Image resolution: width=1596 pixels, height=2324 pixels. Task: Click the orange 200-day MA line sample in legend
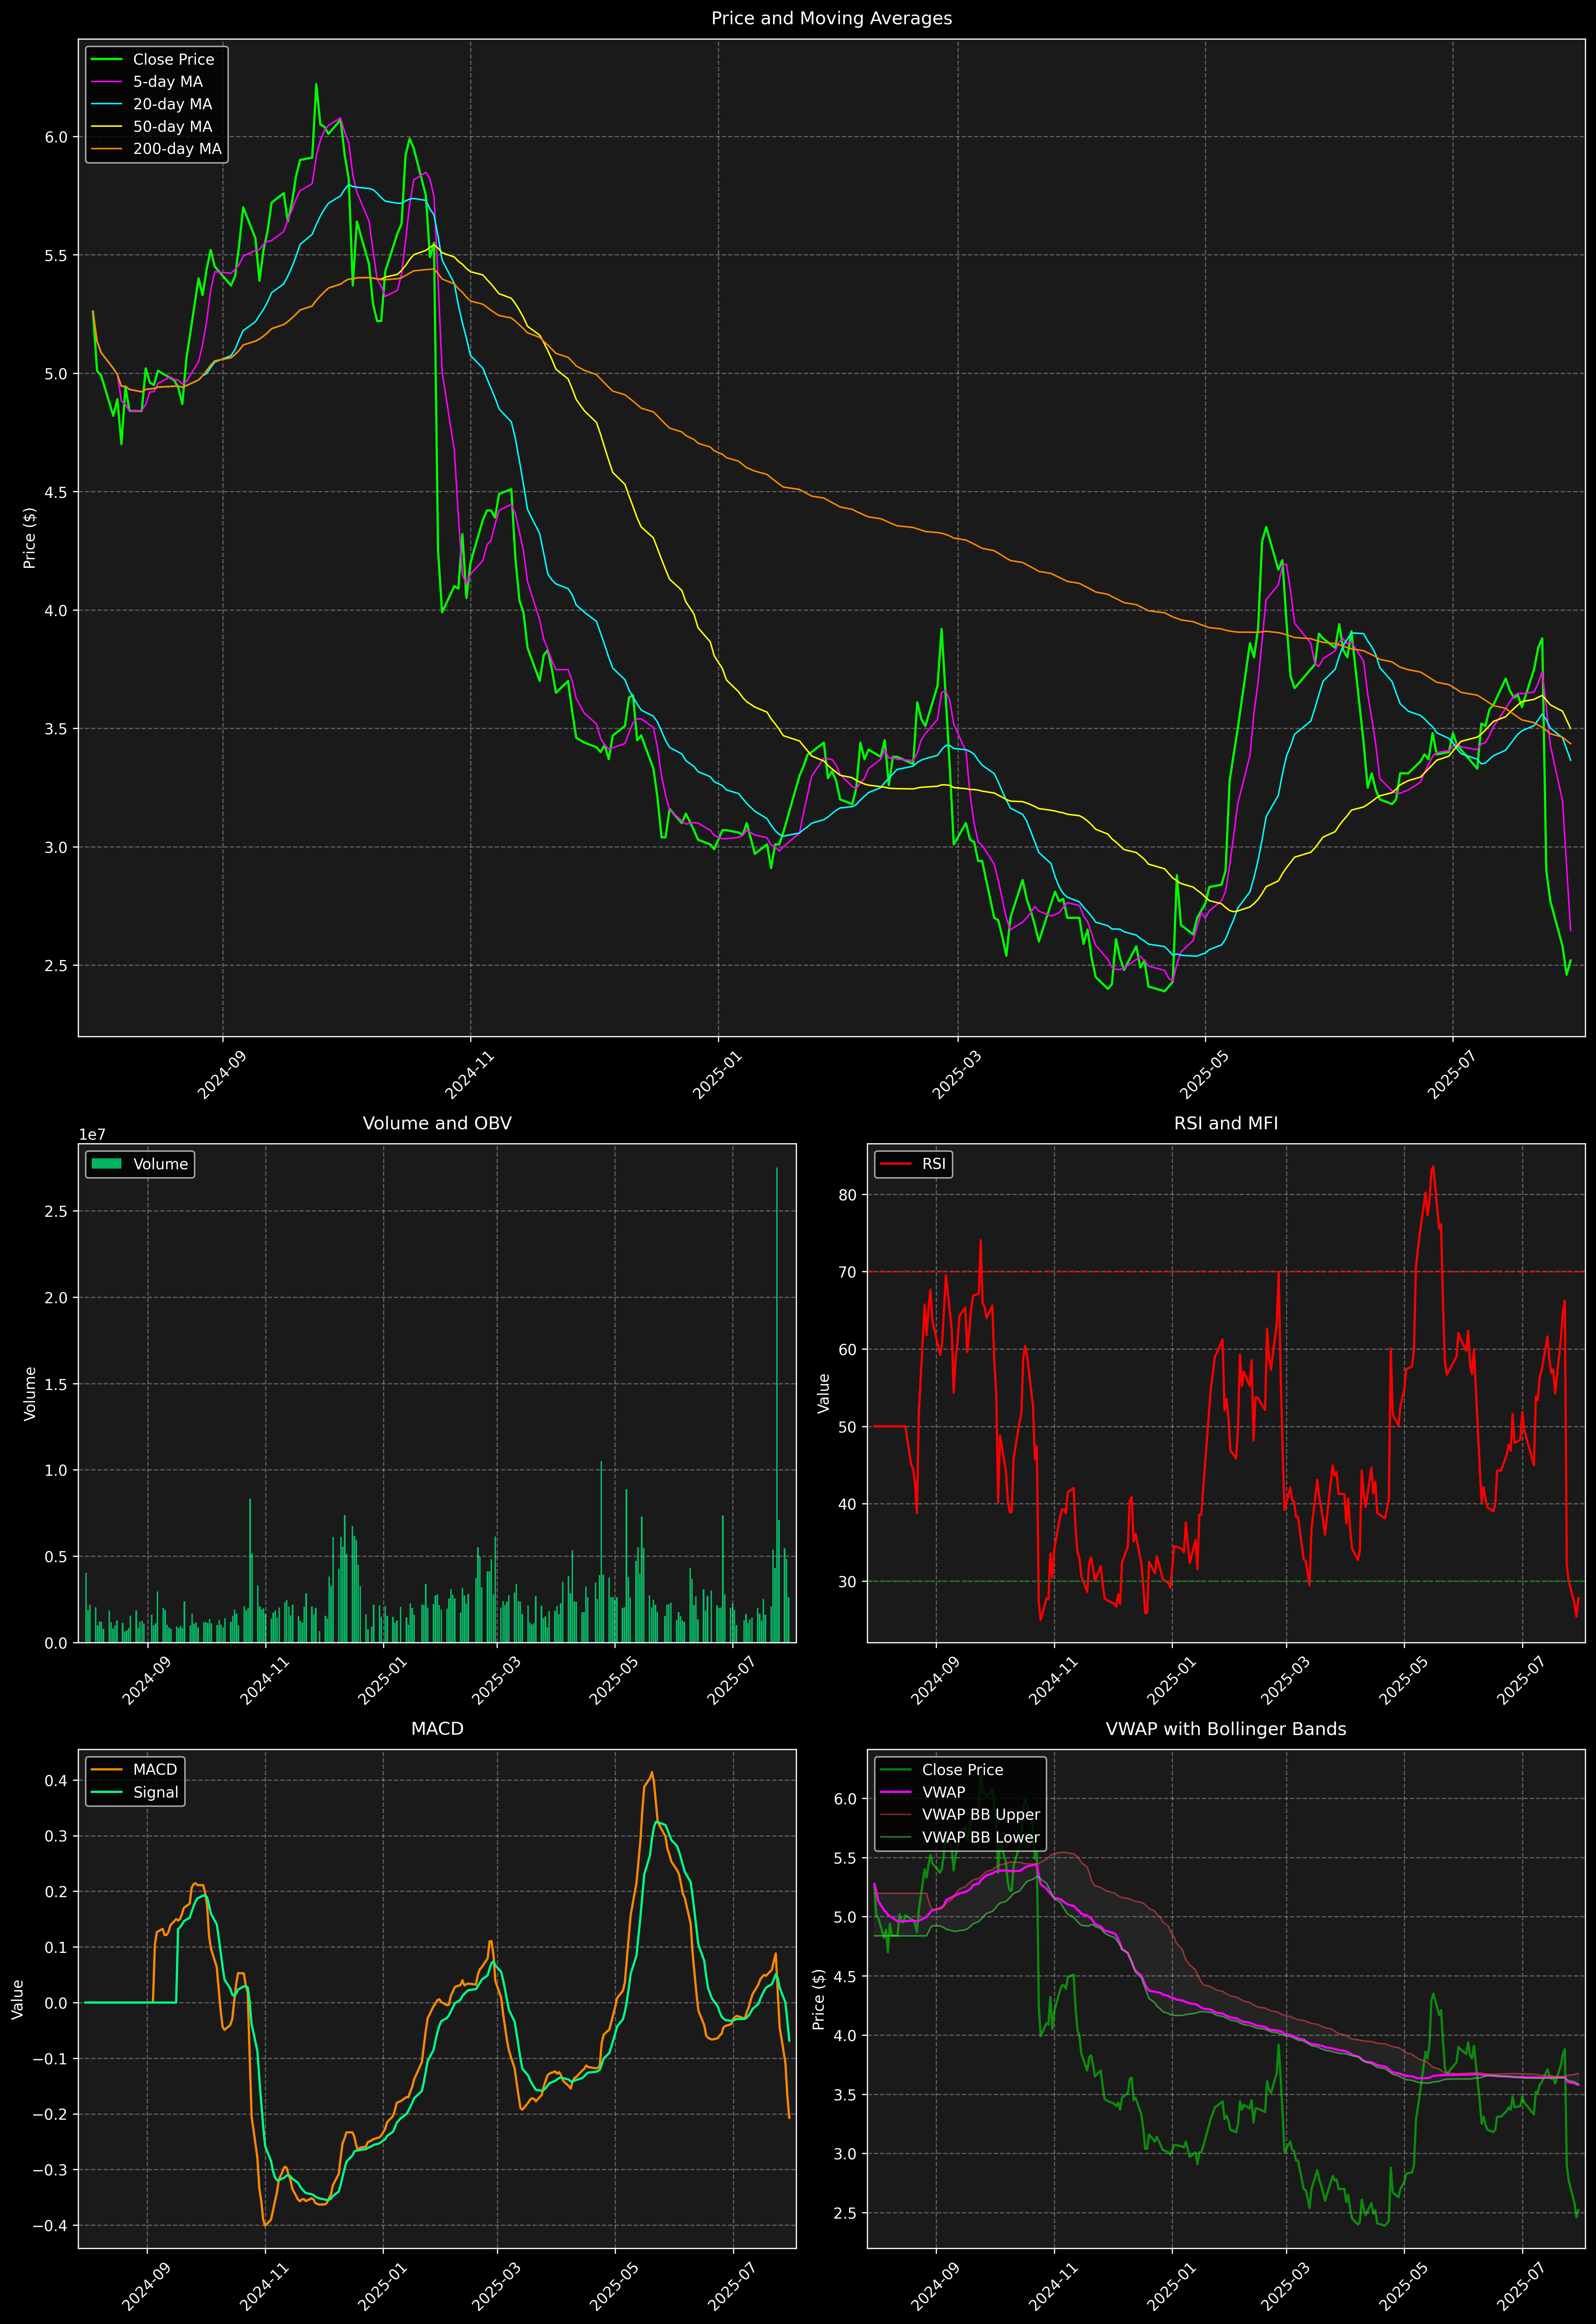[107, 149]
